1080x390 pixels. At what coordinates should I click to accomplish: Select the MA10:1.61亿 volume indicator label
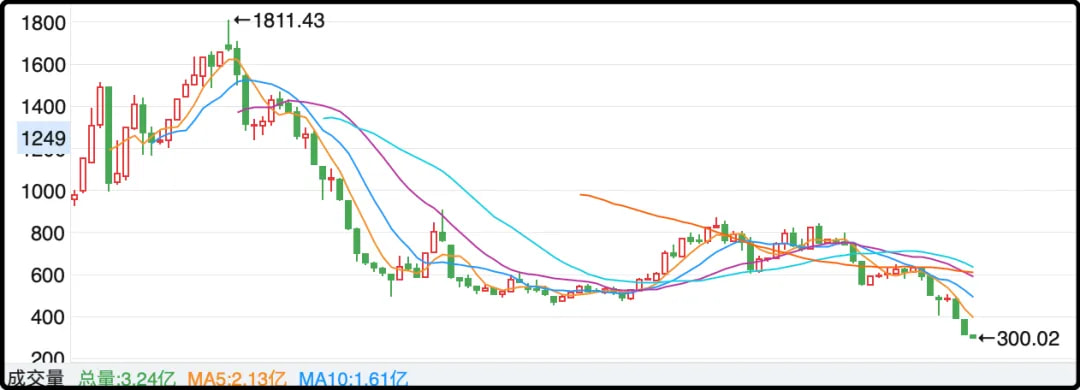click(354, 378)
